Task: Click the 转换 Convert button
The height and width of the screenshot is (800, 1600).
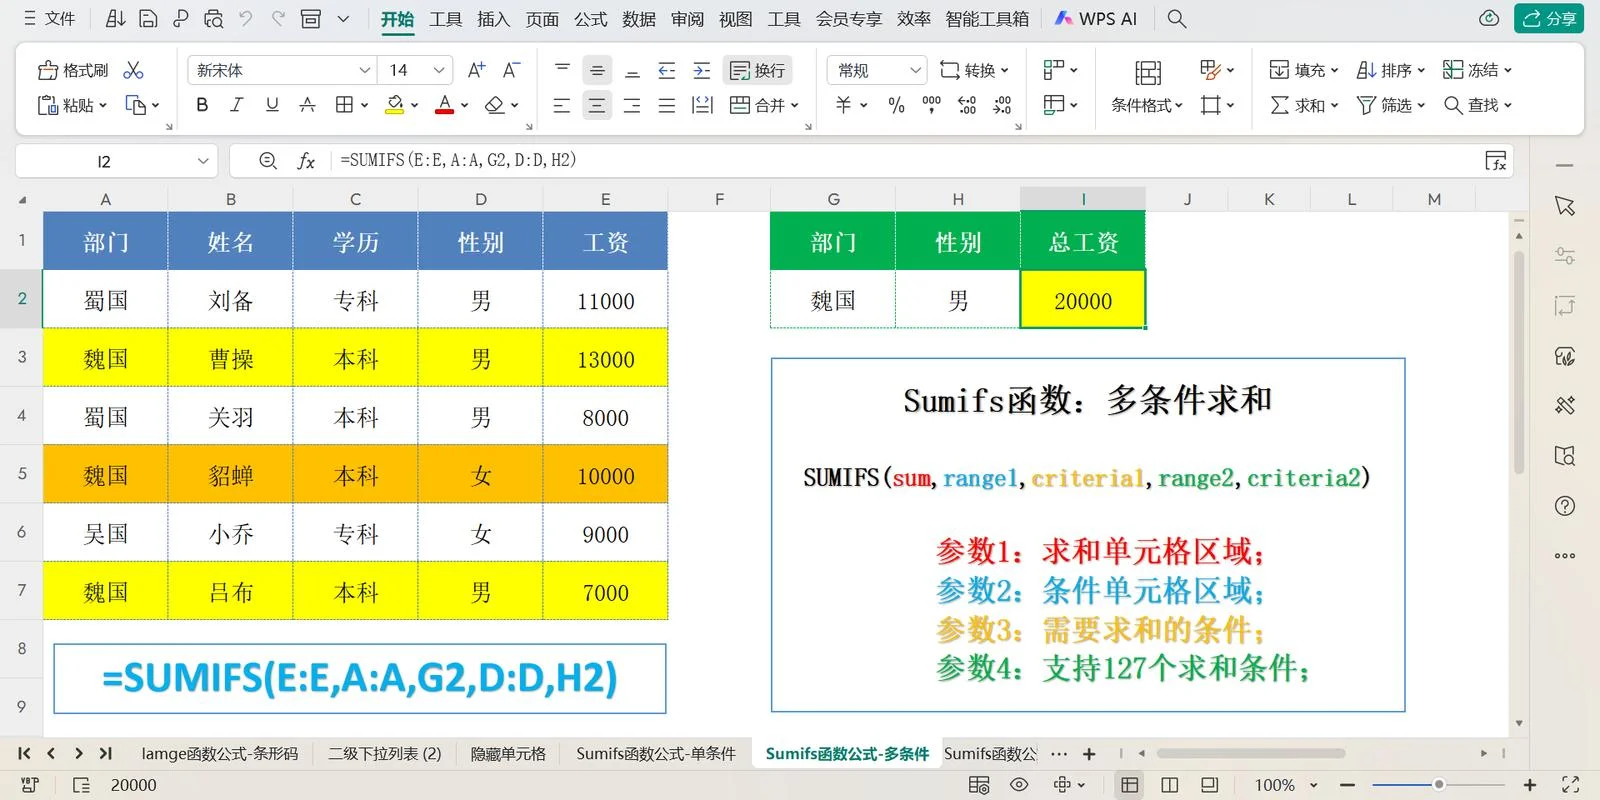Action: point(974,70)
